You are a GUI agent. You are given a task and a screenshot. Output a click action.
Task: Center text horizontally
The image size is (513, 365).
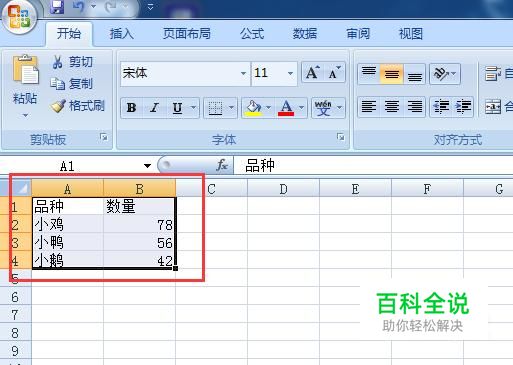click(x=392, y=107)
